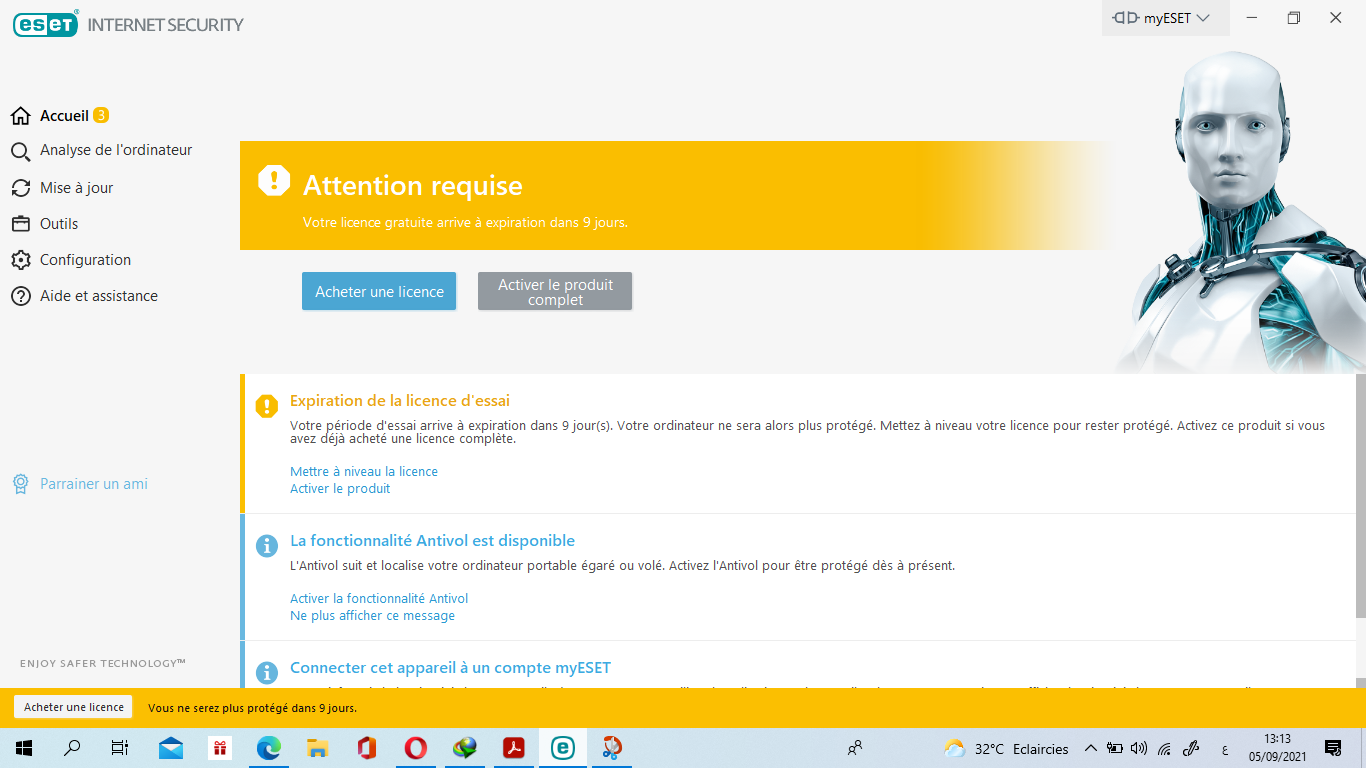This screenshot has height=768, width=1366.
Task: Open the Mail app from taskbar
Action: point(171,748)
